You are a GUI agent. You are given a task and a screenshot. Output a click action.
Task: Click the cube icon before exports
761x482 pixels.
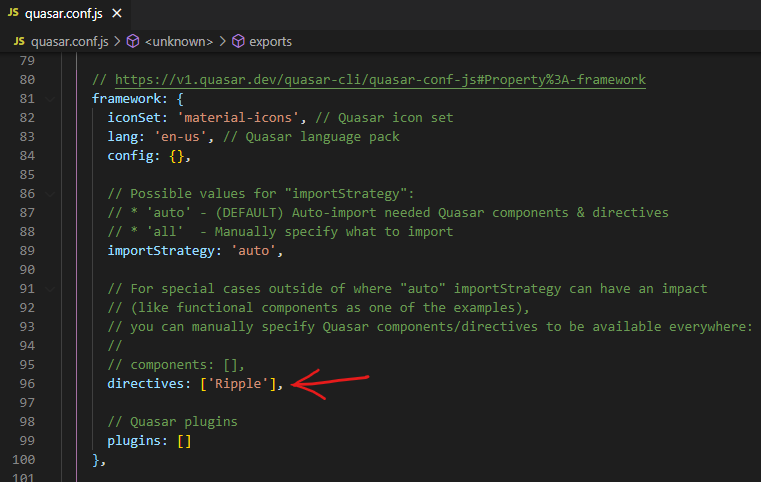[238, 41]
